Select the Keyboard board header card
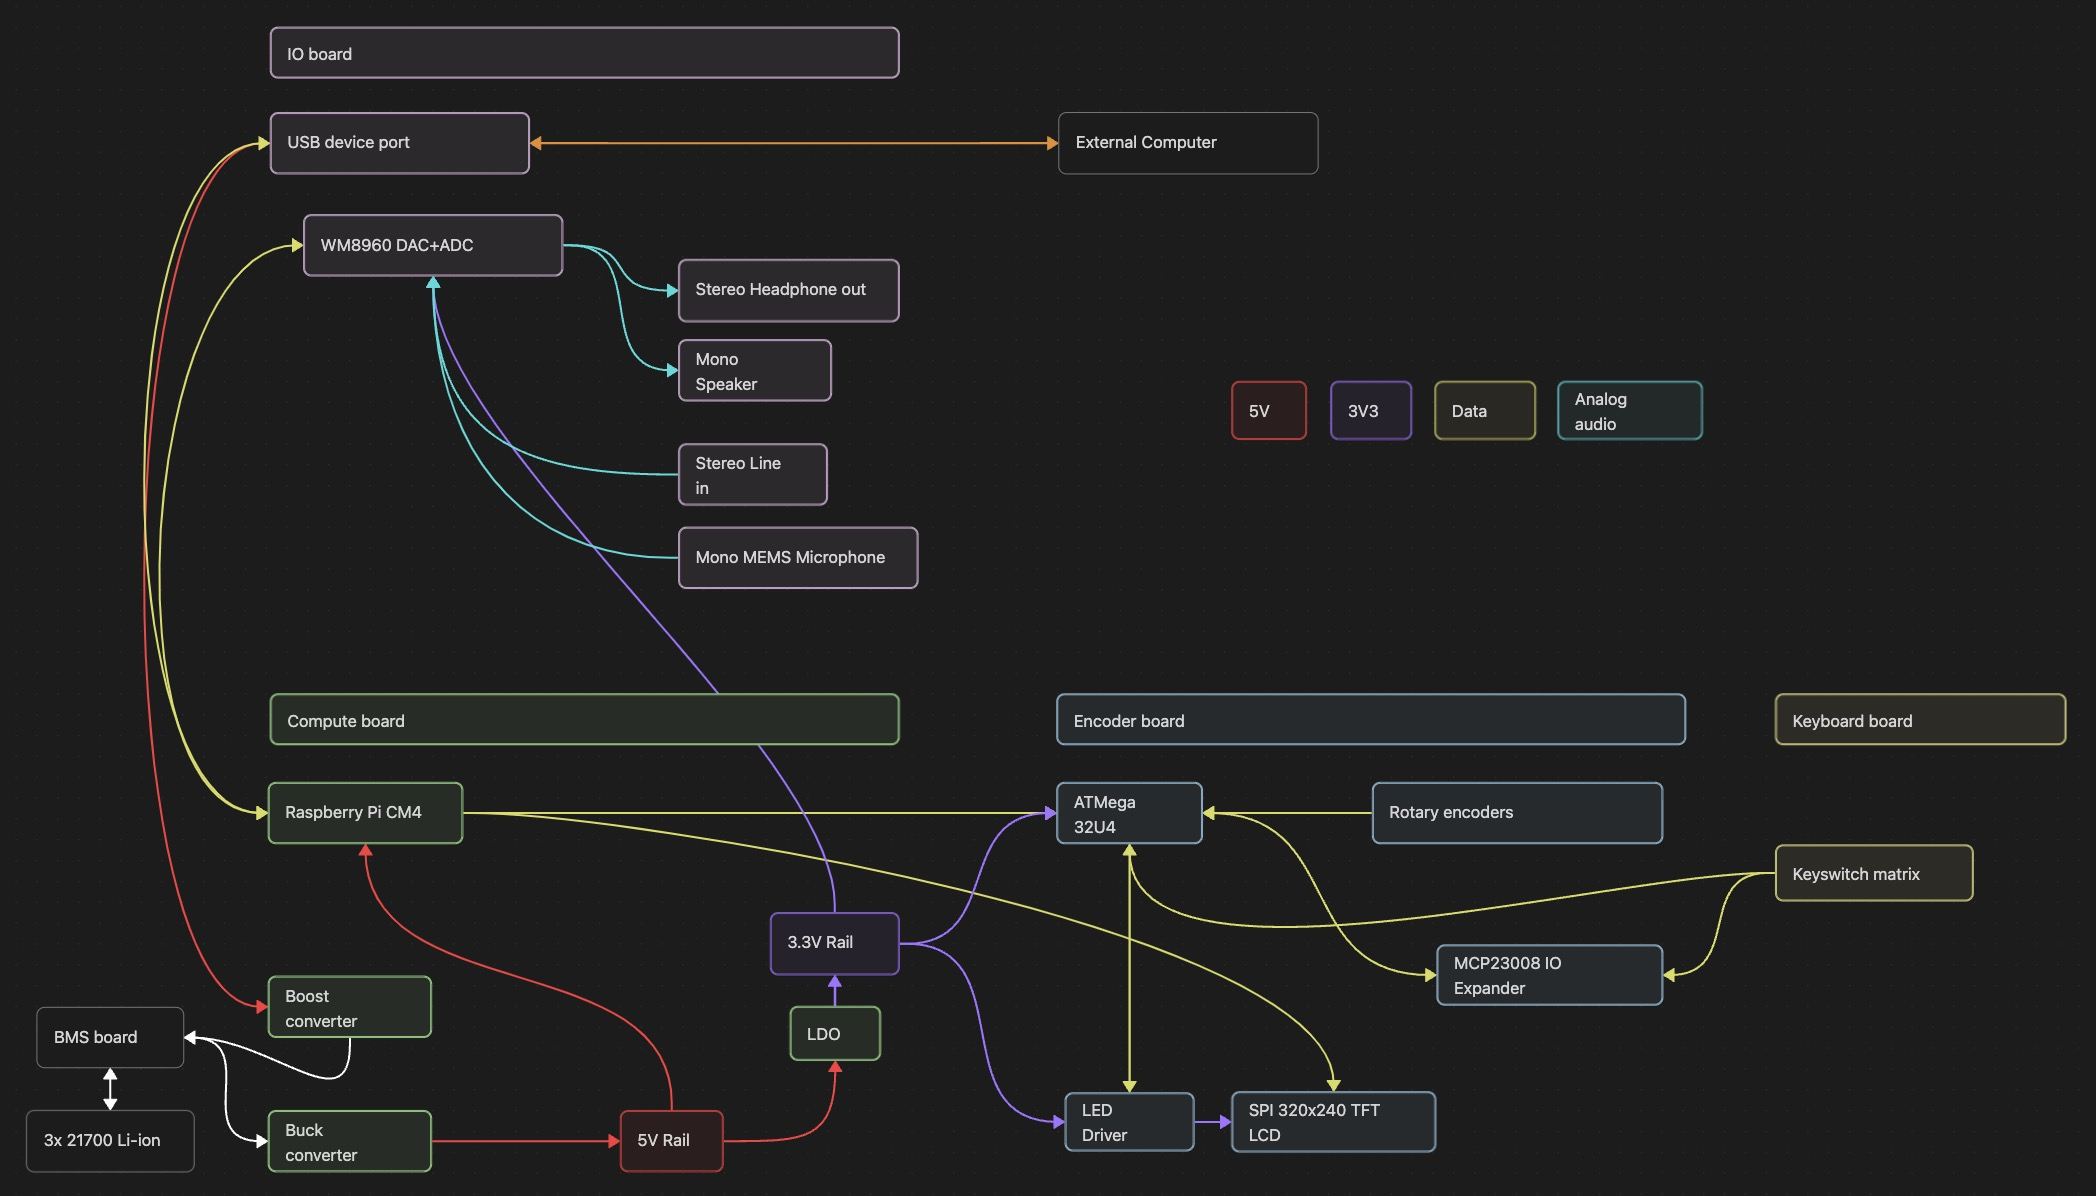2096x1196 pixels. 1919,720
